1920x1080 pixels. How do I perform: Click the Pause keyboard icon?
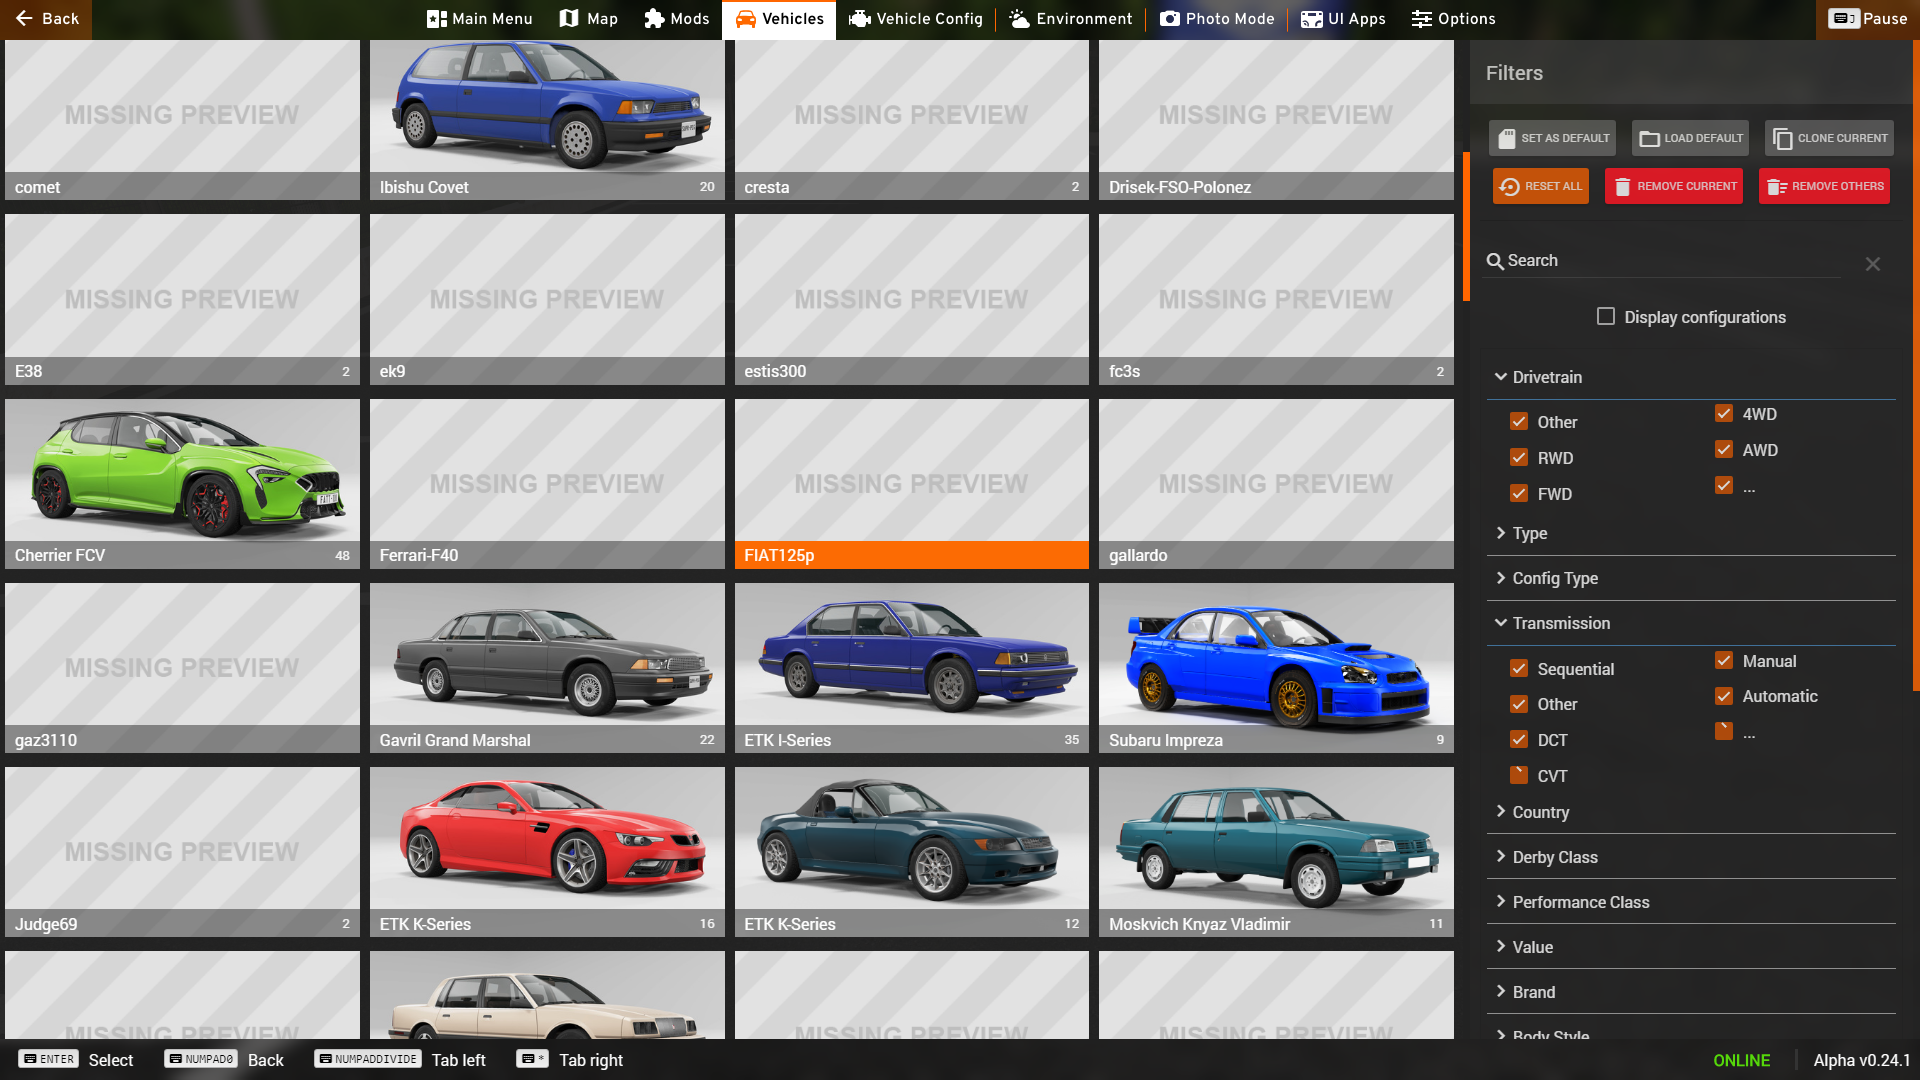[x=1844, y=18]
